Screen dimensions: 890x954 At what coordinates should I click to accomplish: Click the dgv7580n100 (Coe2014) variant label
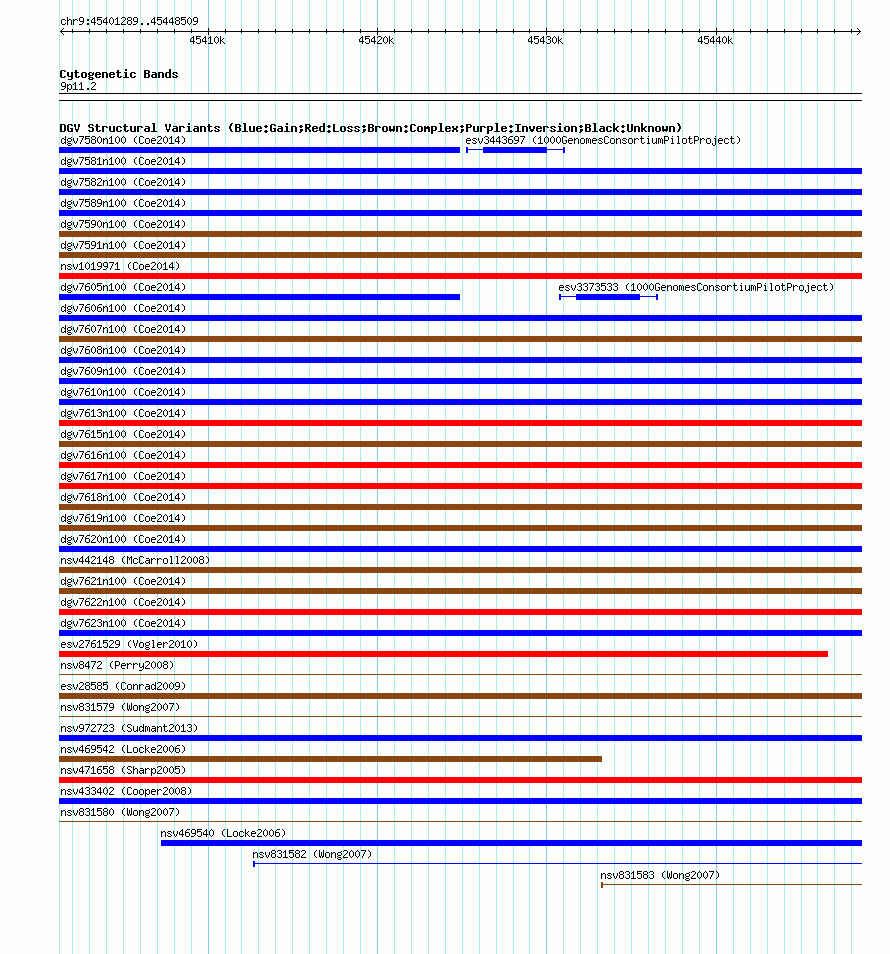123,141
